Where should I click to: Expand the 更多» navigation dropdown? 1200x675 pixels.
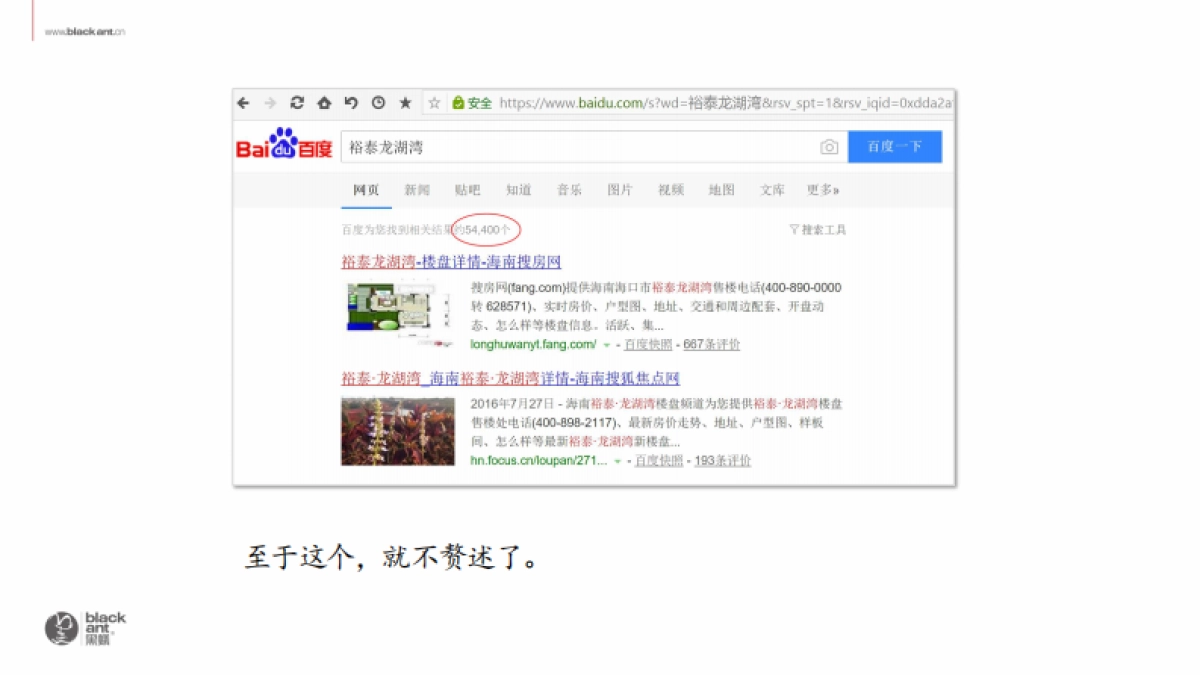point(822,190)
